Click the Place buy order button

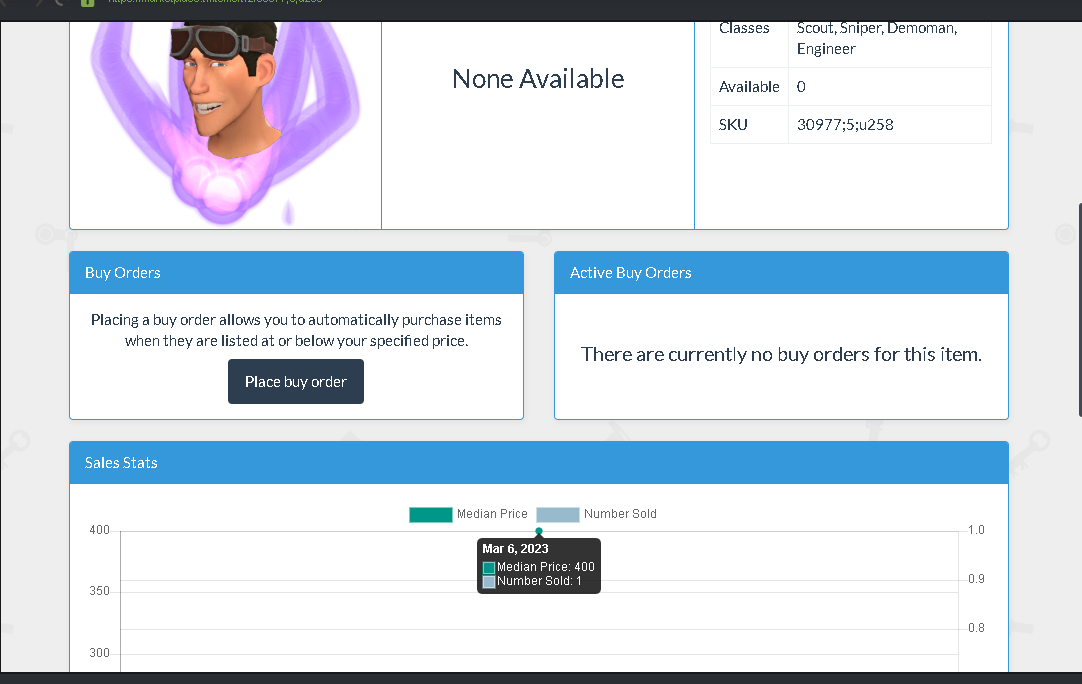point(295,382)
